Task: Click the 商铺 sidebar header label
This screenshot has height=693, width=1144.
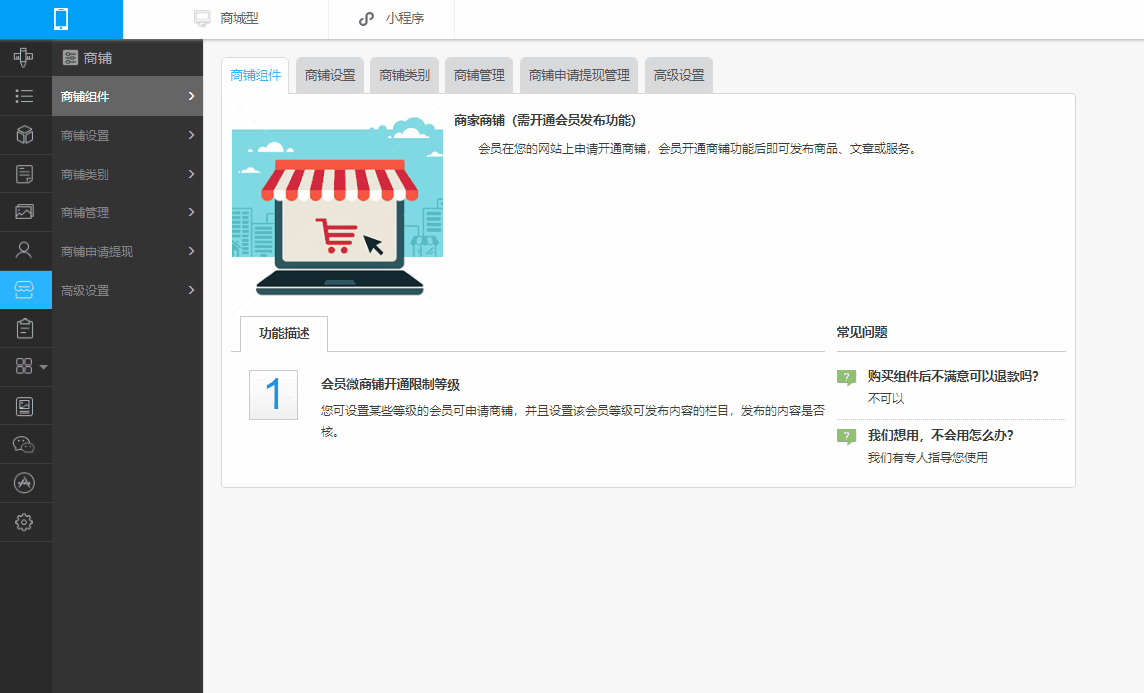Action: [98, 58]
